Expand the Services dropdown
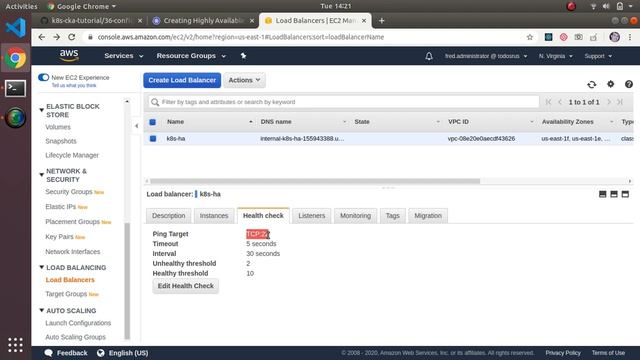The width and height of the screenshot is (640, 360). pyautogui.click(x=124, y=56)
